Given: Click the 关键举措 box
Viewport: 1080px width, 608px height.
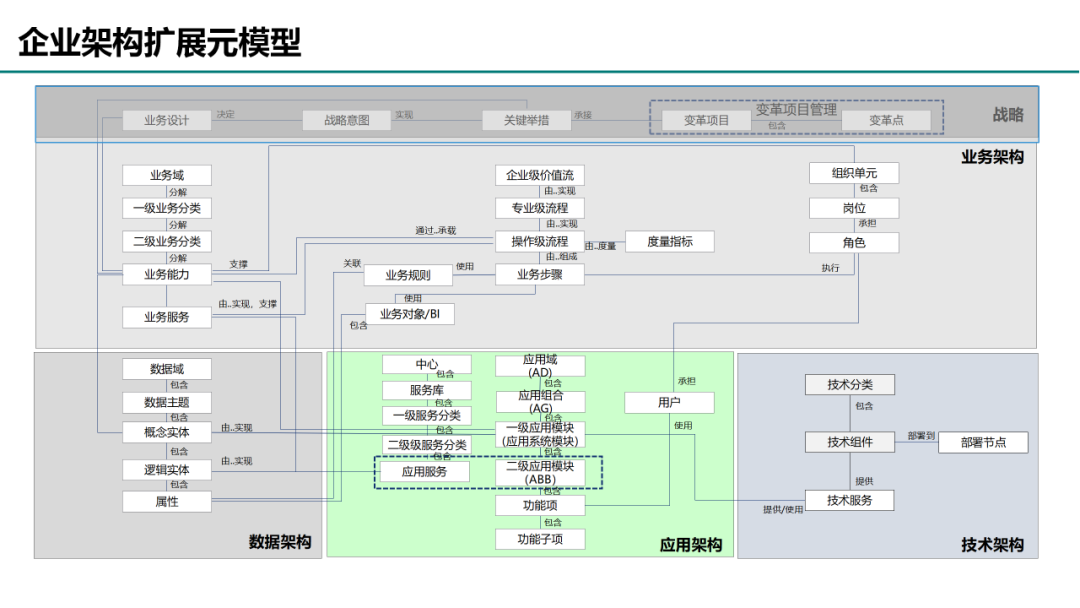Looking at the screenshot, I should point(527,120).
